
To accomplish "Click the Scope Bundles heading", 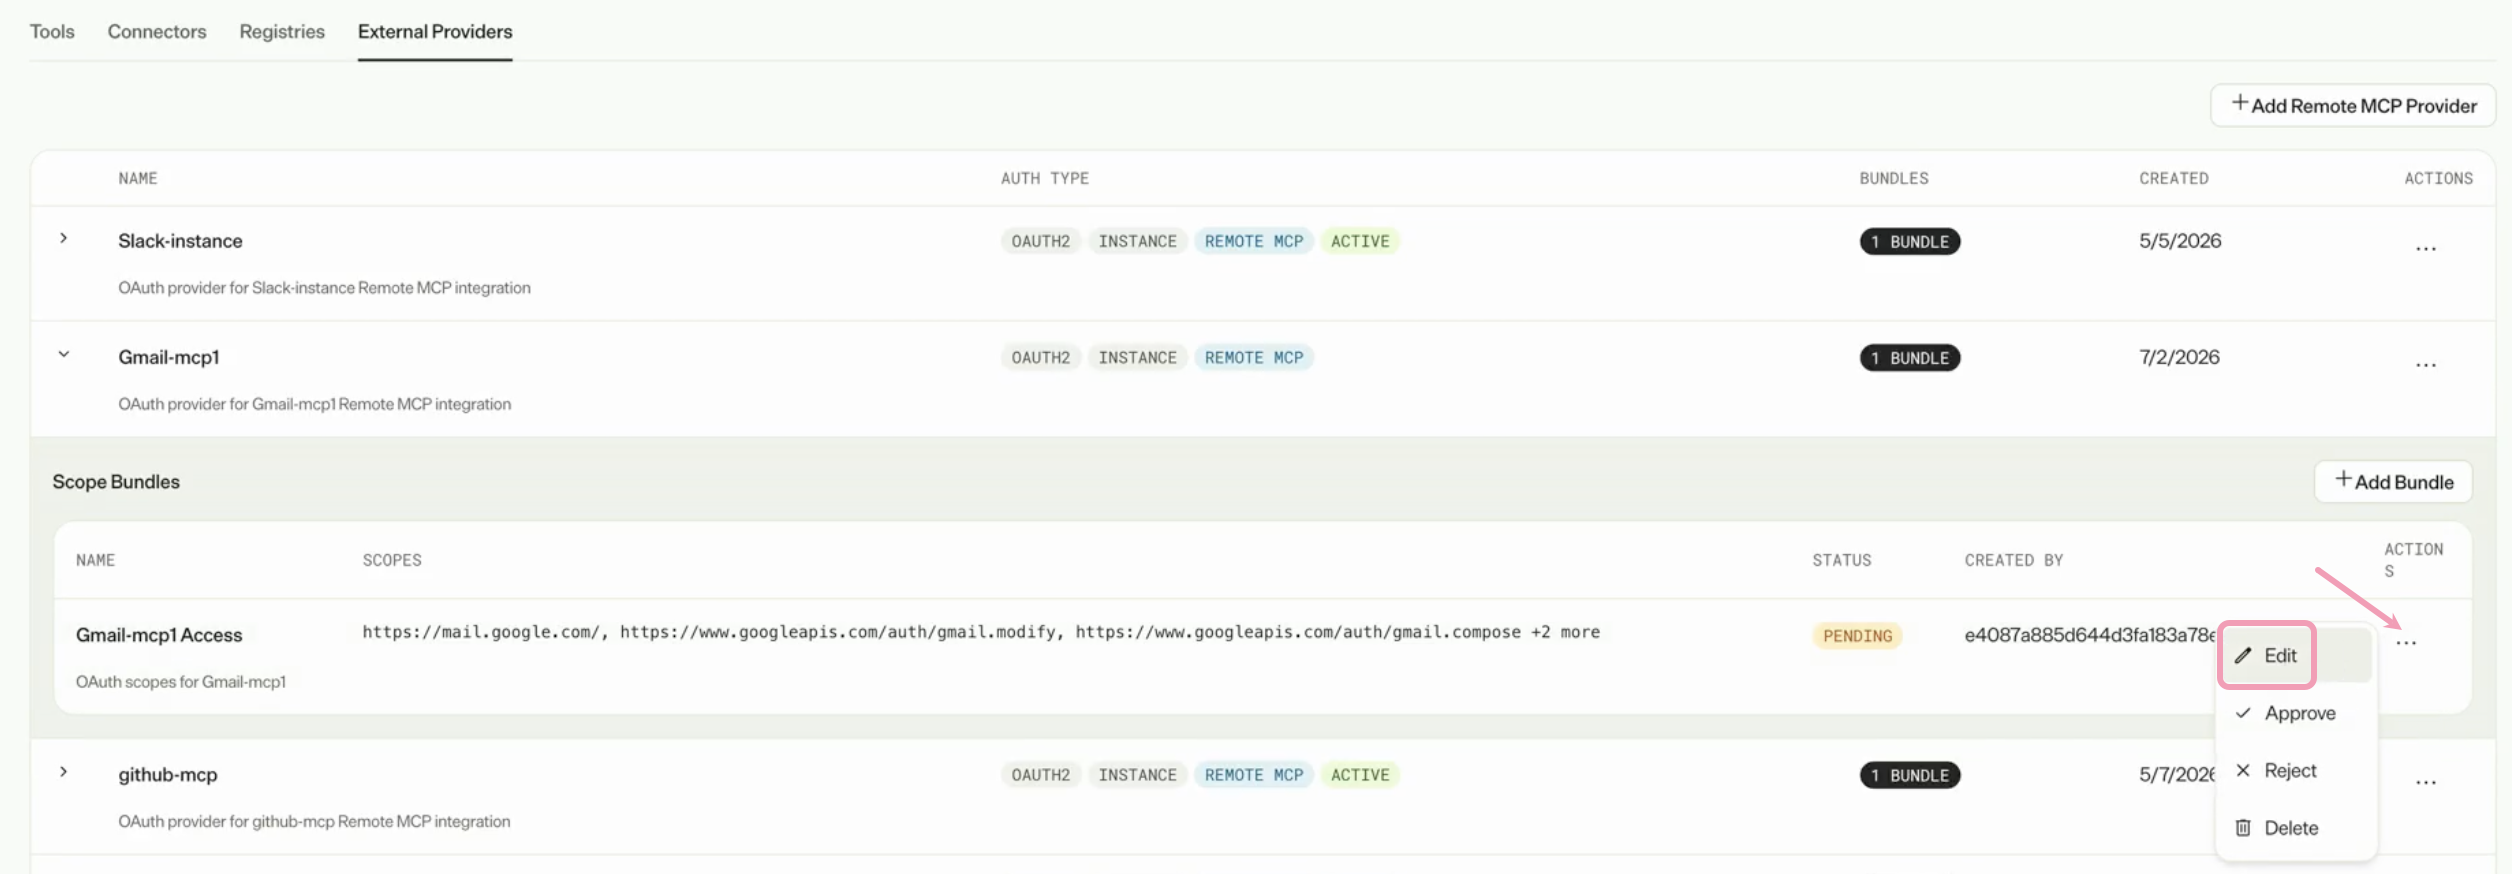I will click(x=116, y=481).
